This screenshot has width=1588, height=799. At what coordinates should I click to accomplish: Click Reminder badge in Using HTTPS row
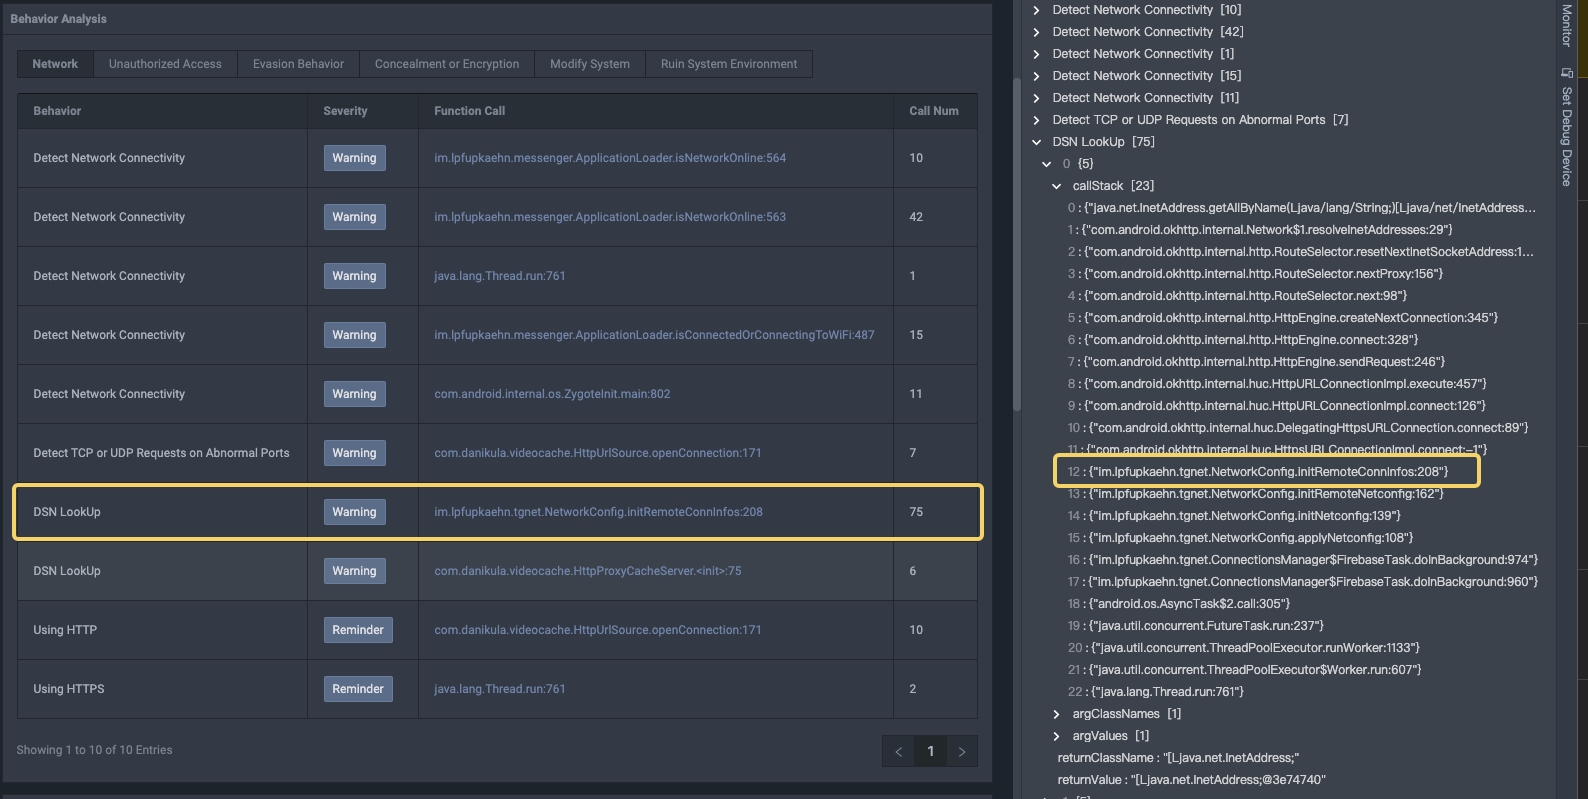(x=358, y=689)
